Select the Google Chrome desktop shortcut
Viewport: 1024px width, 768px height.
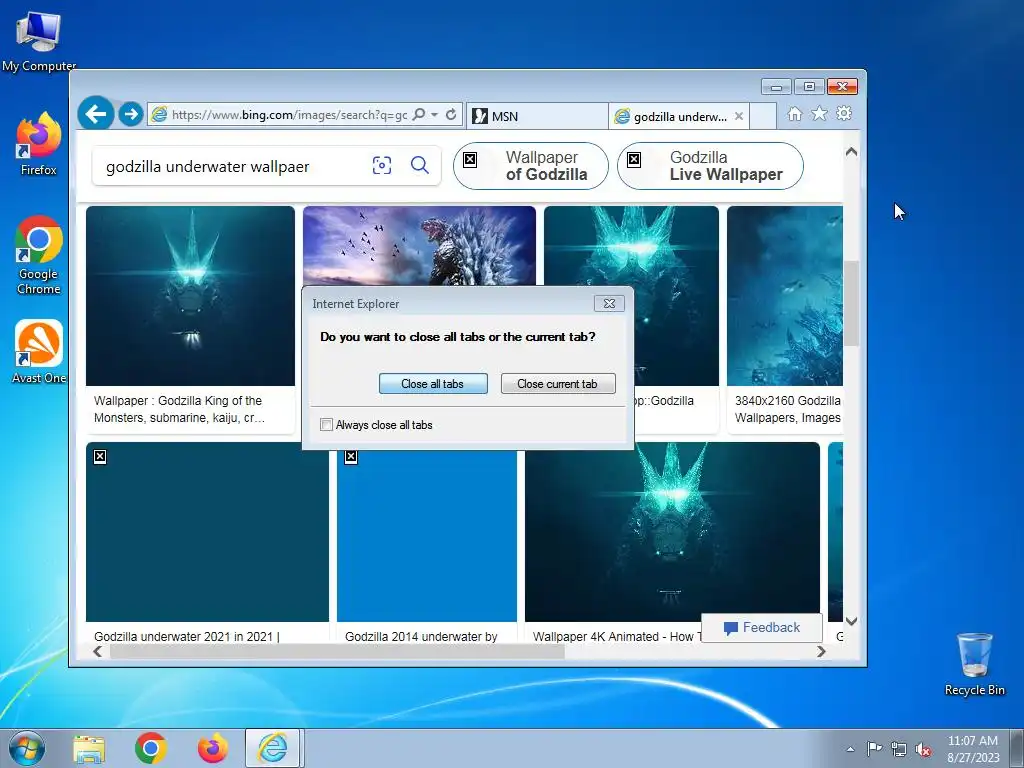(39, 255)
